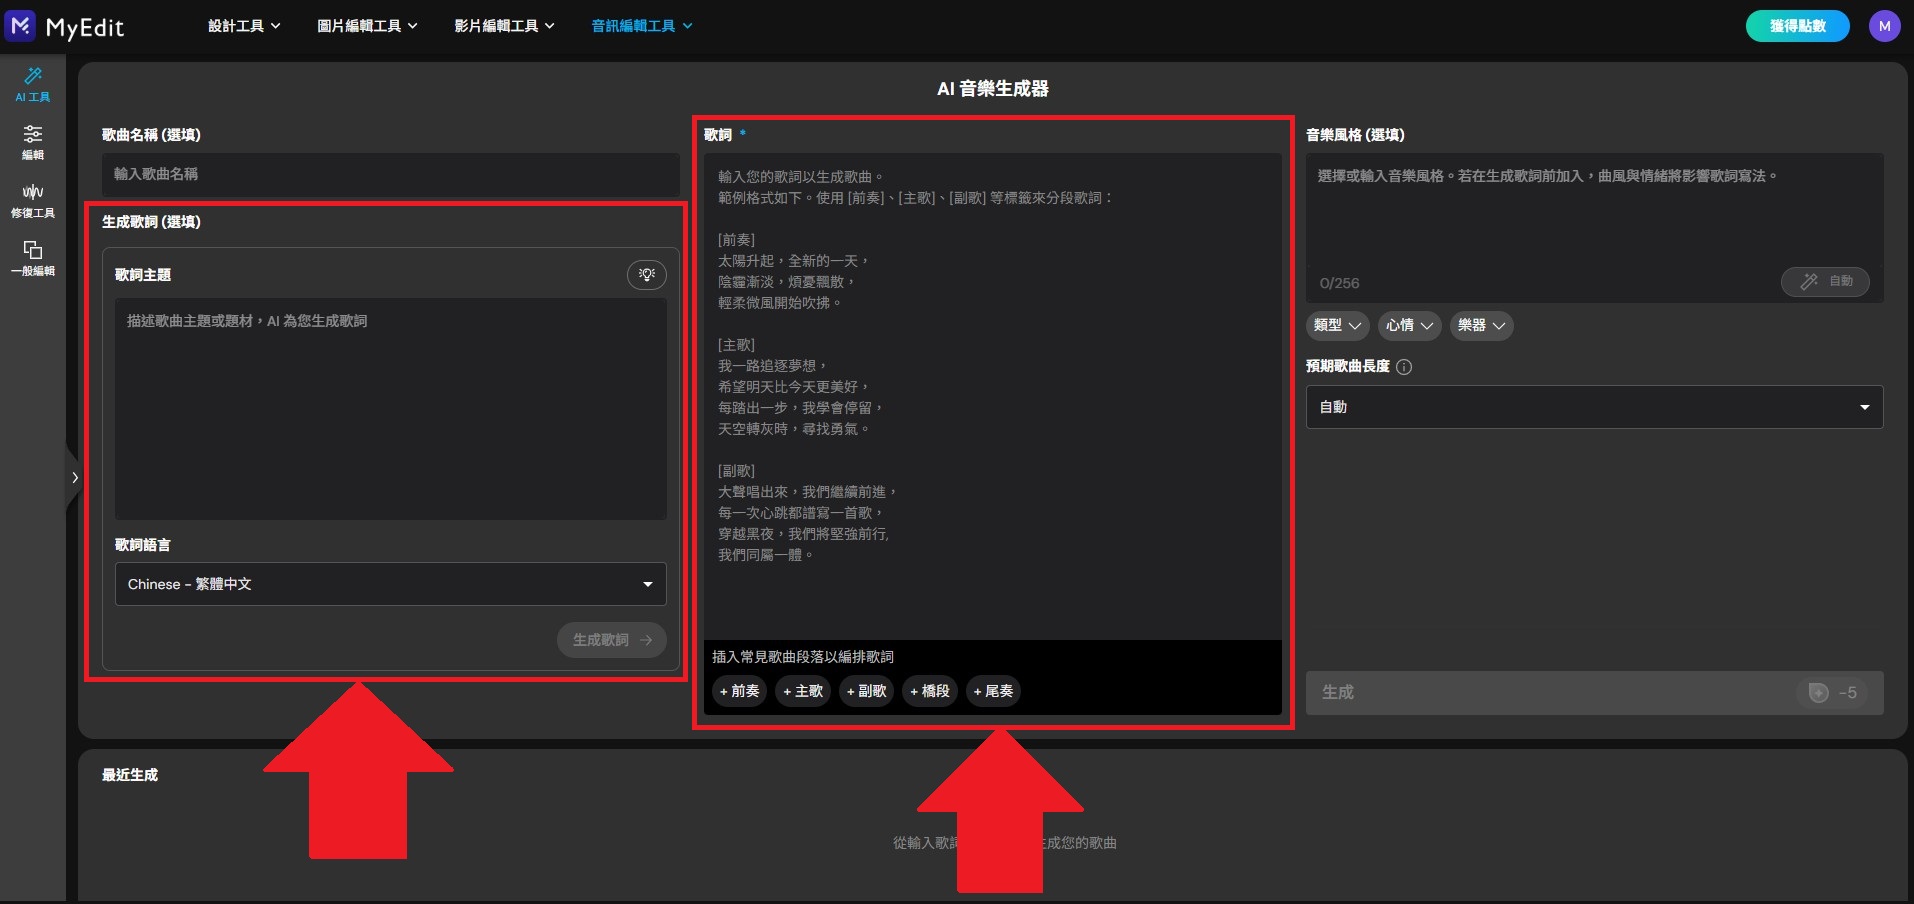Click the 輸入歌曲名稱 song name field
Image resolution: width=1914 pixels, height=904 pixels.
(x=389, y=175)
